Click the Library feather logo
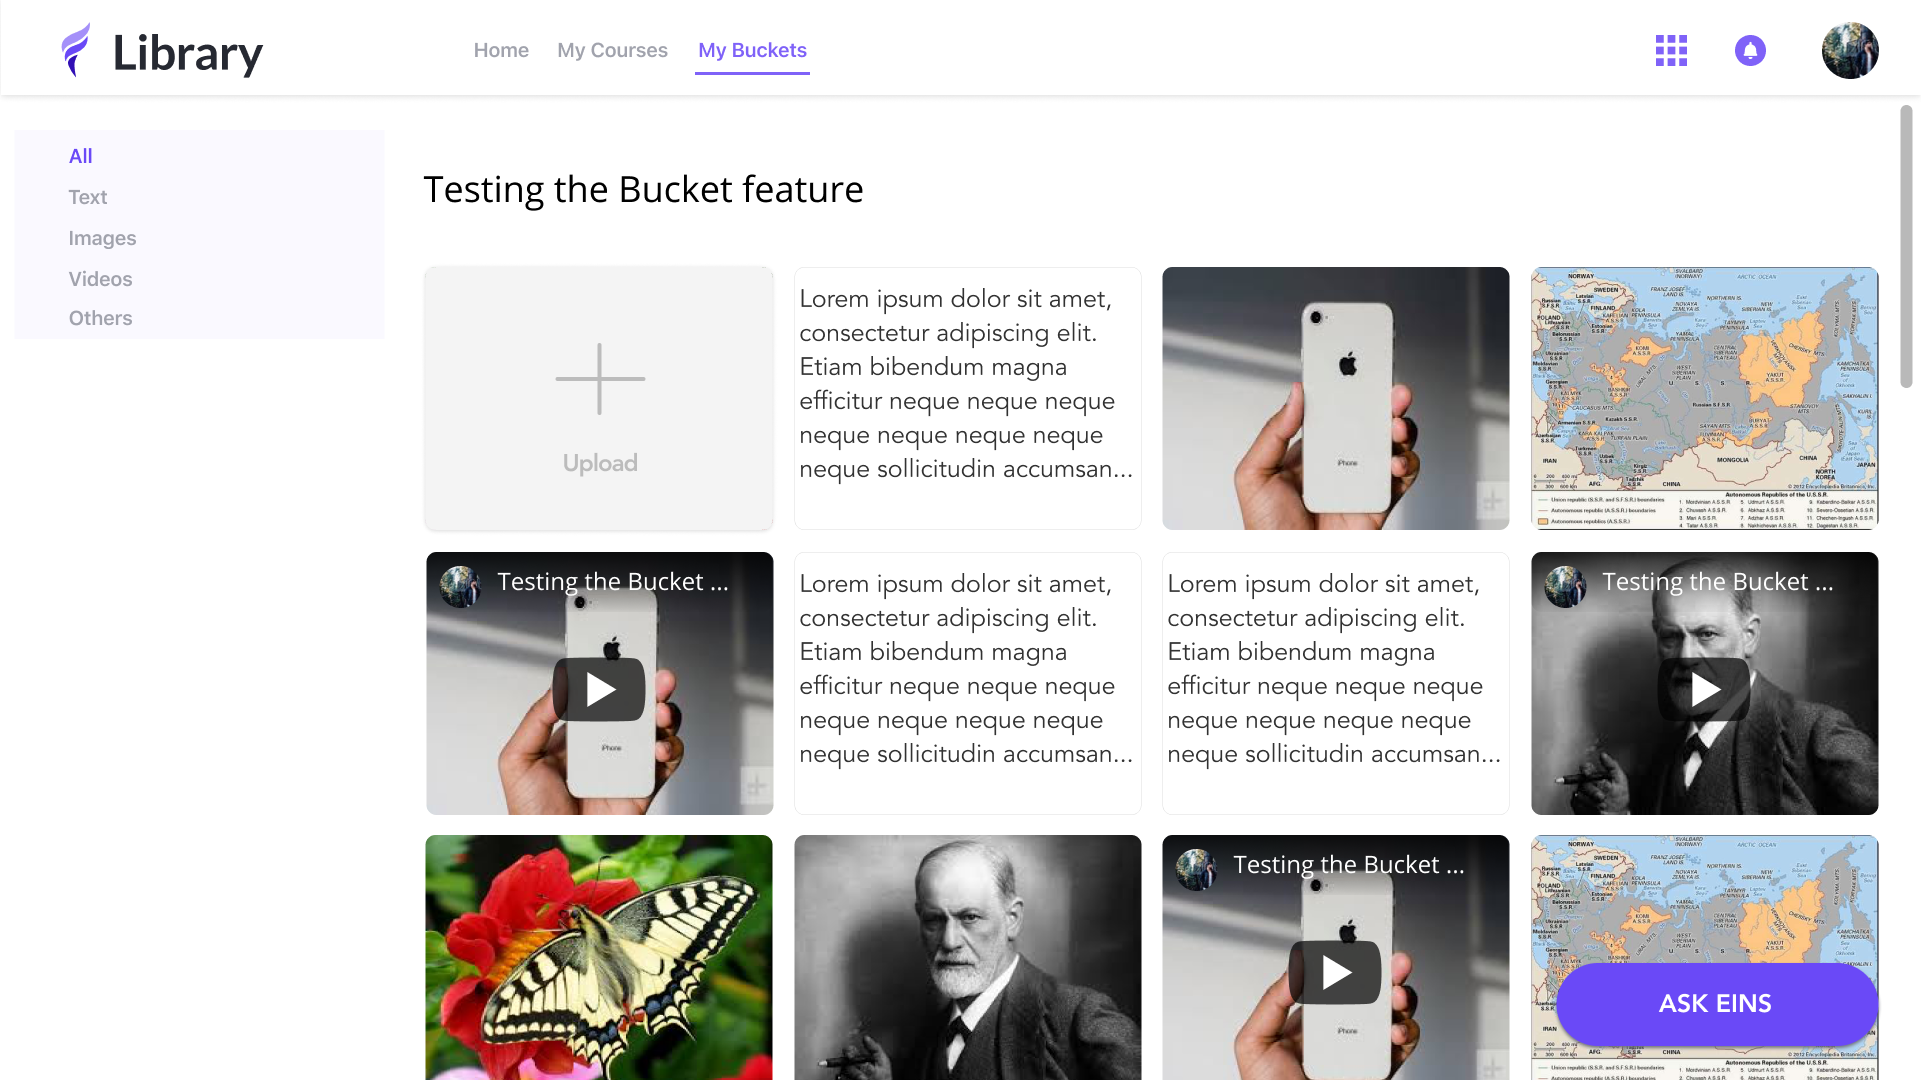 point(76,50)
